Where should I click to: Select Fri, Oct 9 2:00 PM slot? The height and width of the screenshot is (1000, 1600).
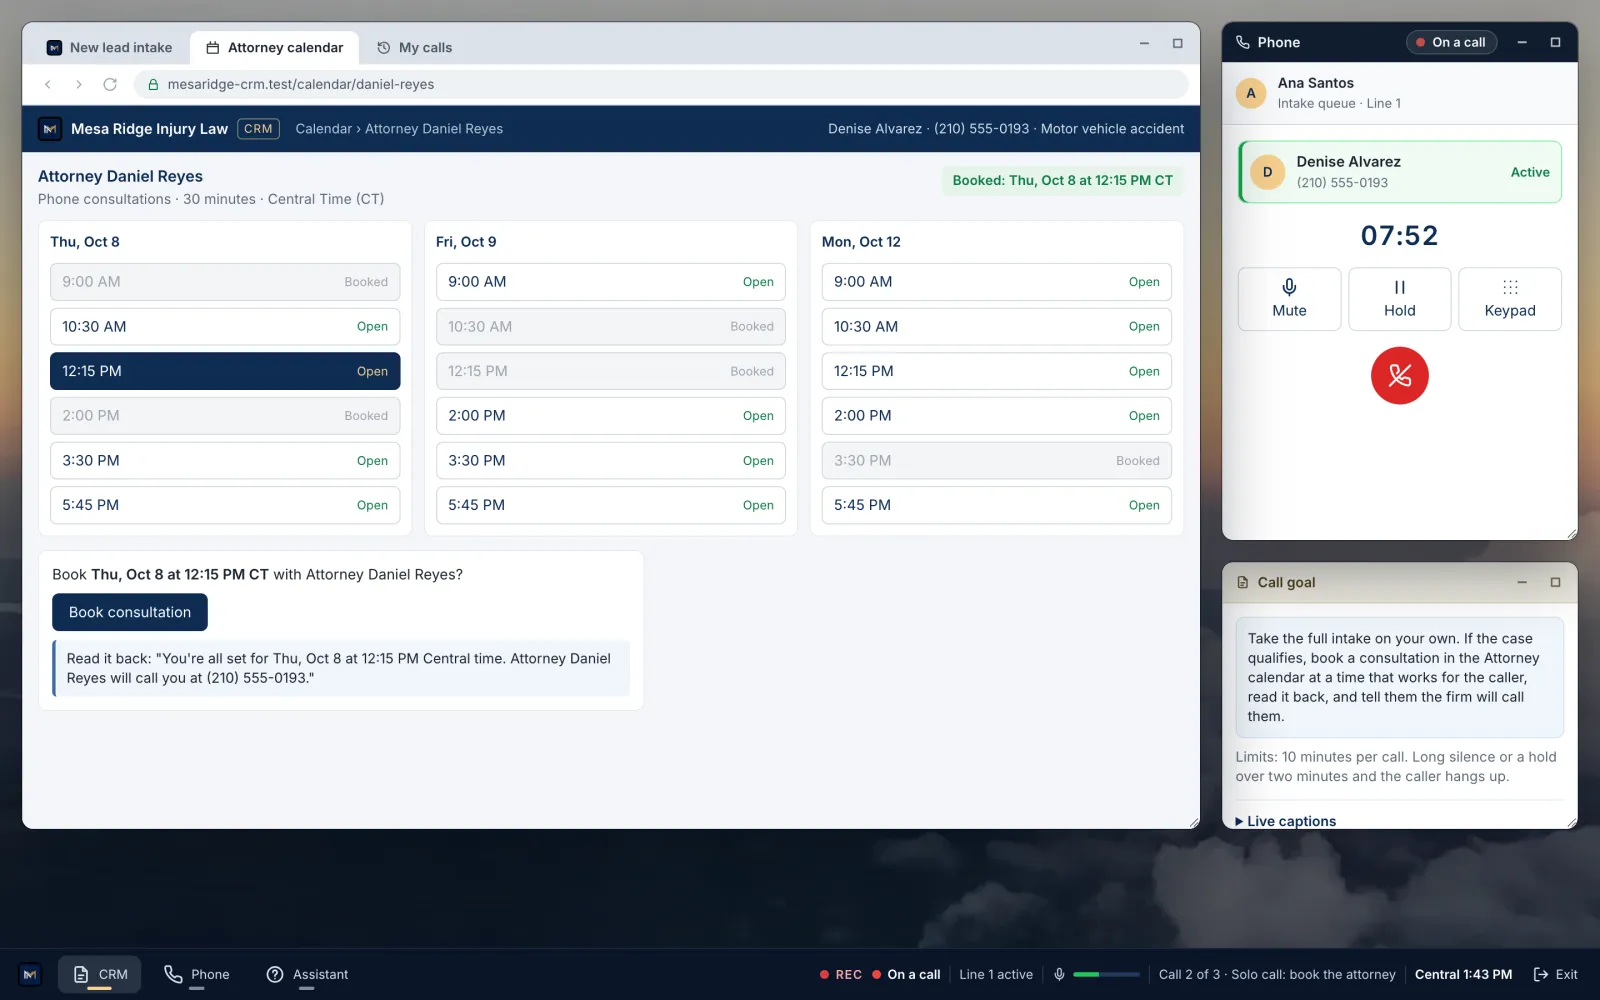[611, 416]
